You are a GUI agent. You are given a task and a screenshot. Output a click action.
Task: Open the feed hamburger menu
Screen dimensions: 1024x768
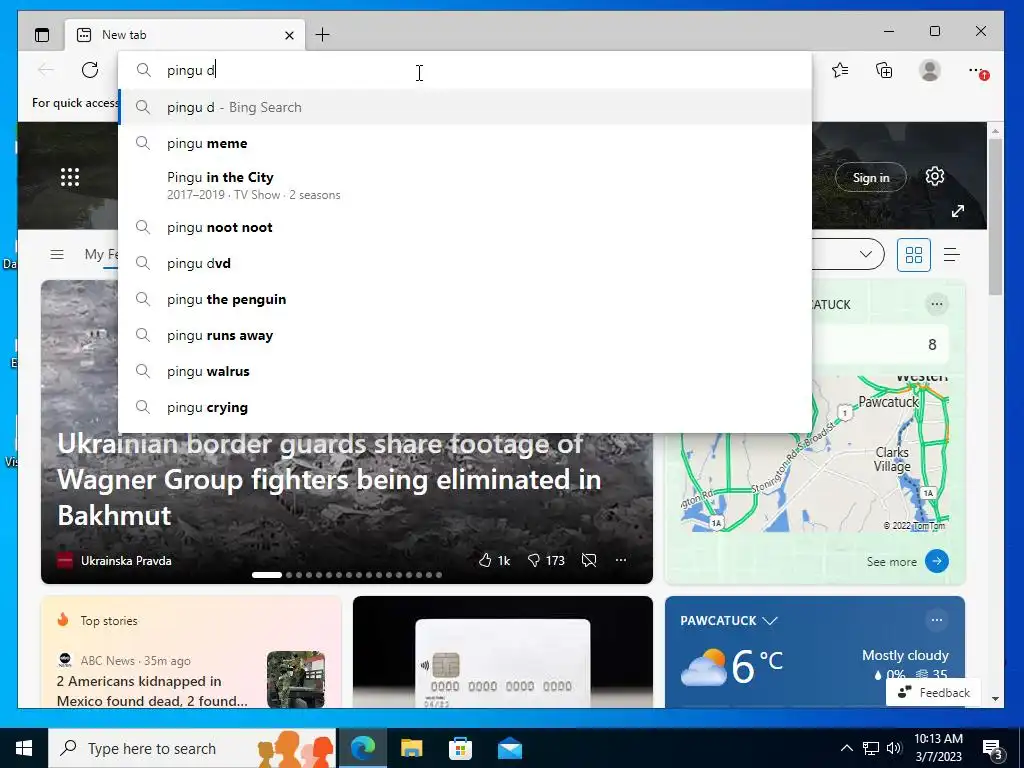tap(57, 254)
